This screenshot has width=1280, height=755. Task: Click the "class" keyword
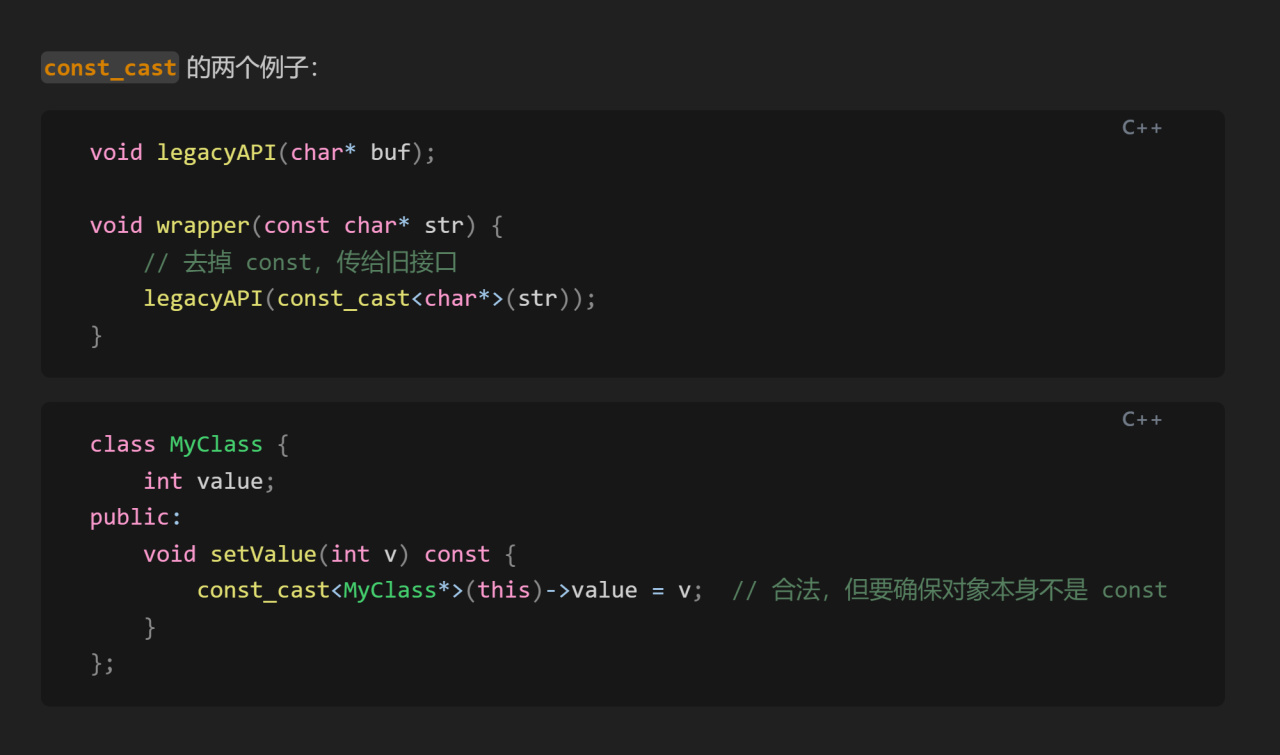point(123,444)
